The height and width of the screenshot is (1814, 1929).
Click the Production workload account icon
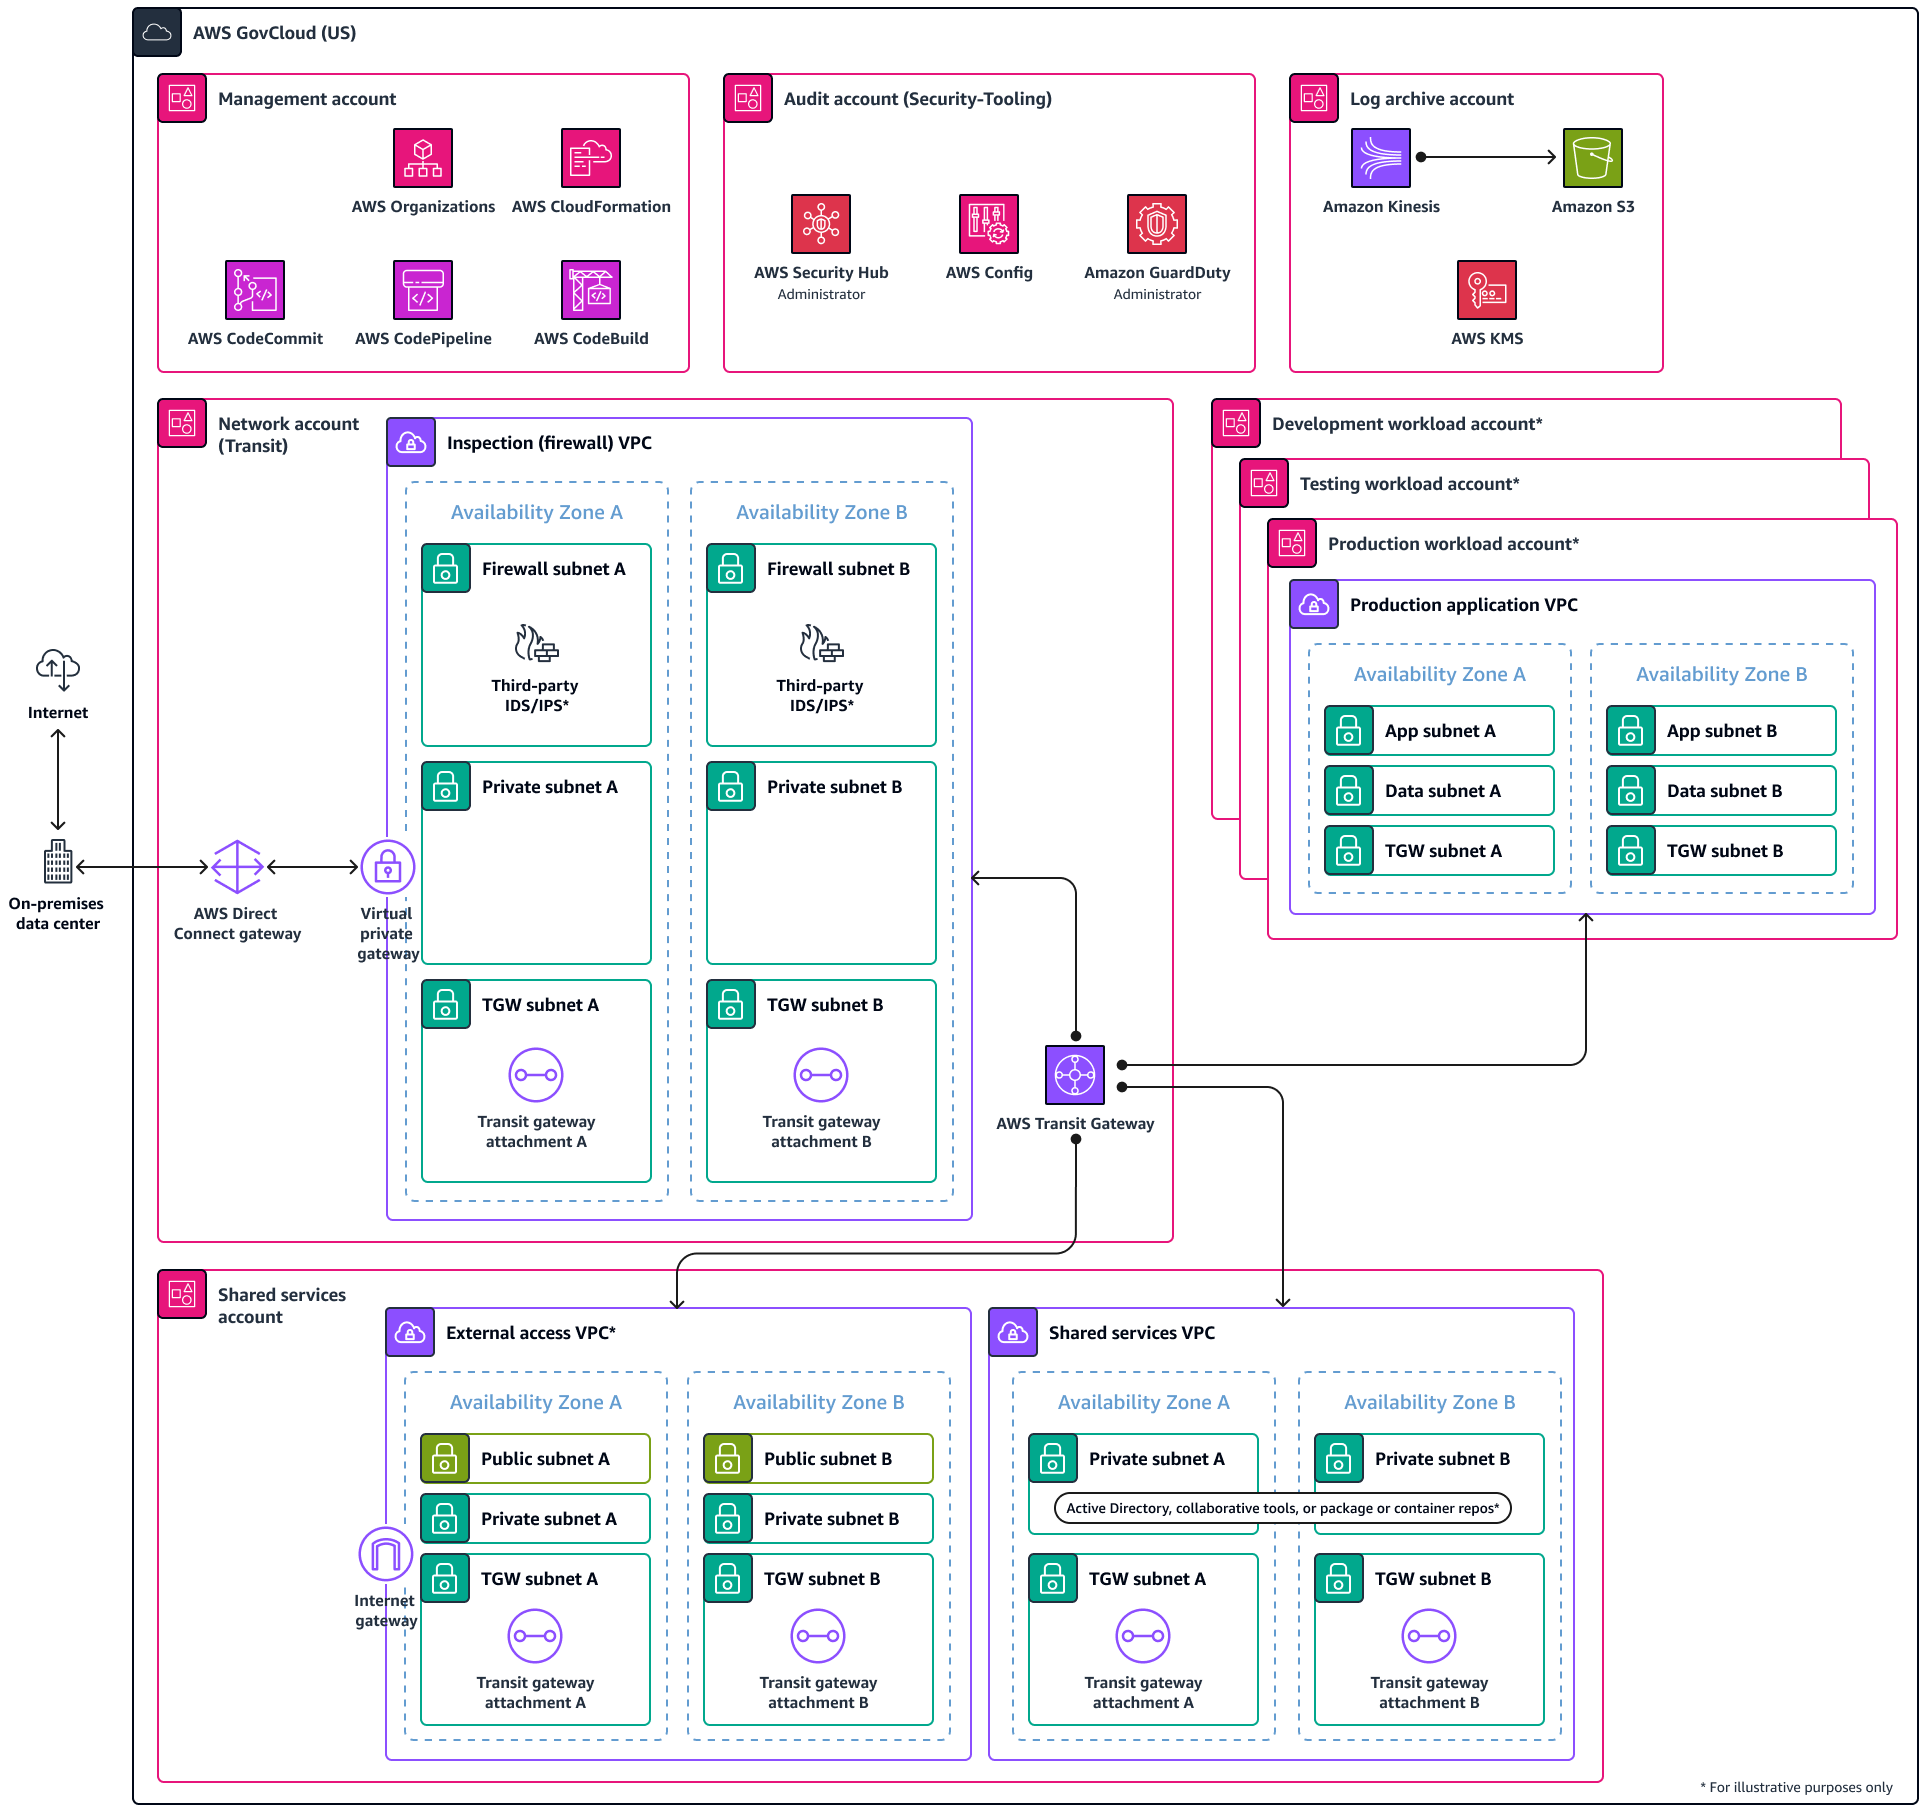(x=1292, y=544)
